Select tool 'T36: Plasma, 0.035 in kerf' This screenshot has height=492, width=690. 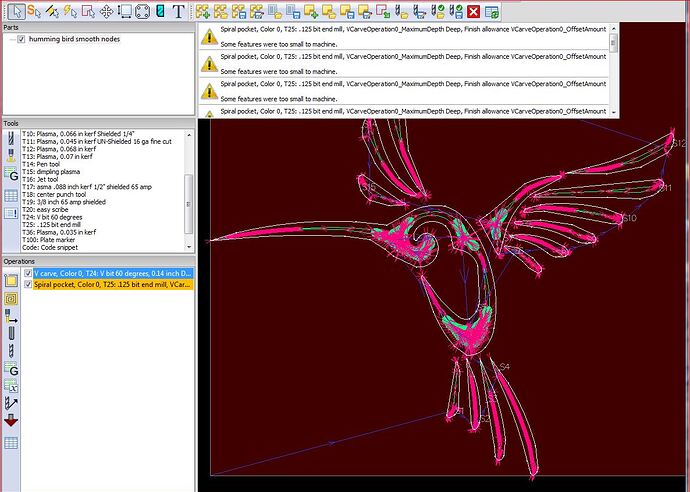(x=59, y=232)
